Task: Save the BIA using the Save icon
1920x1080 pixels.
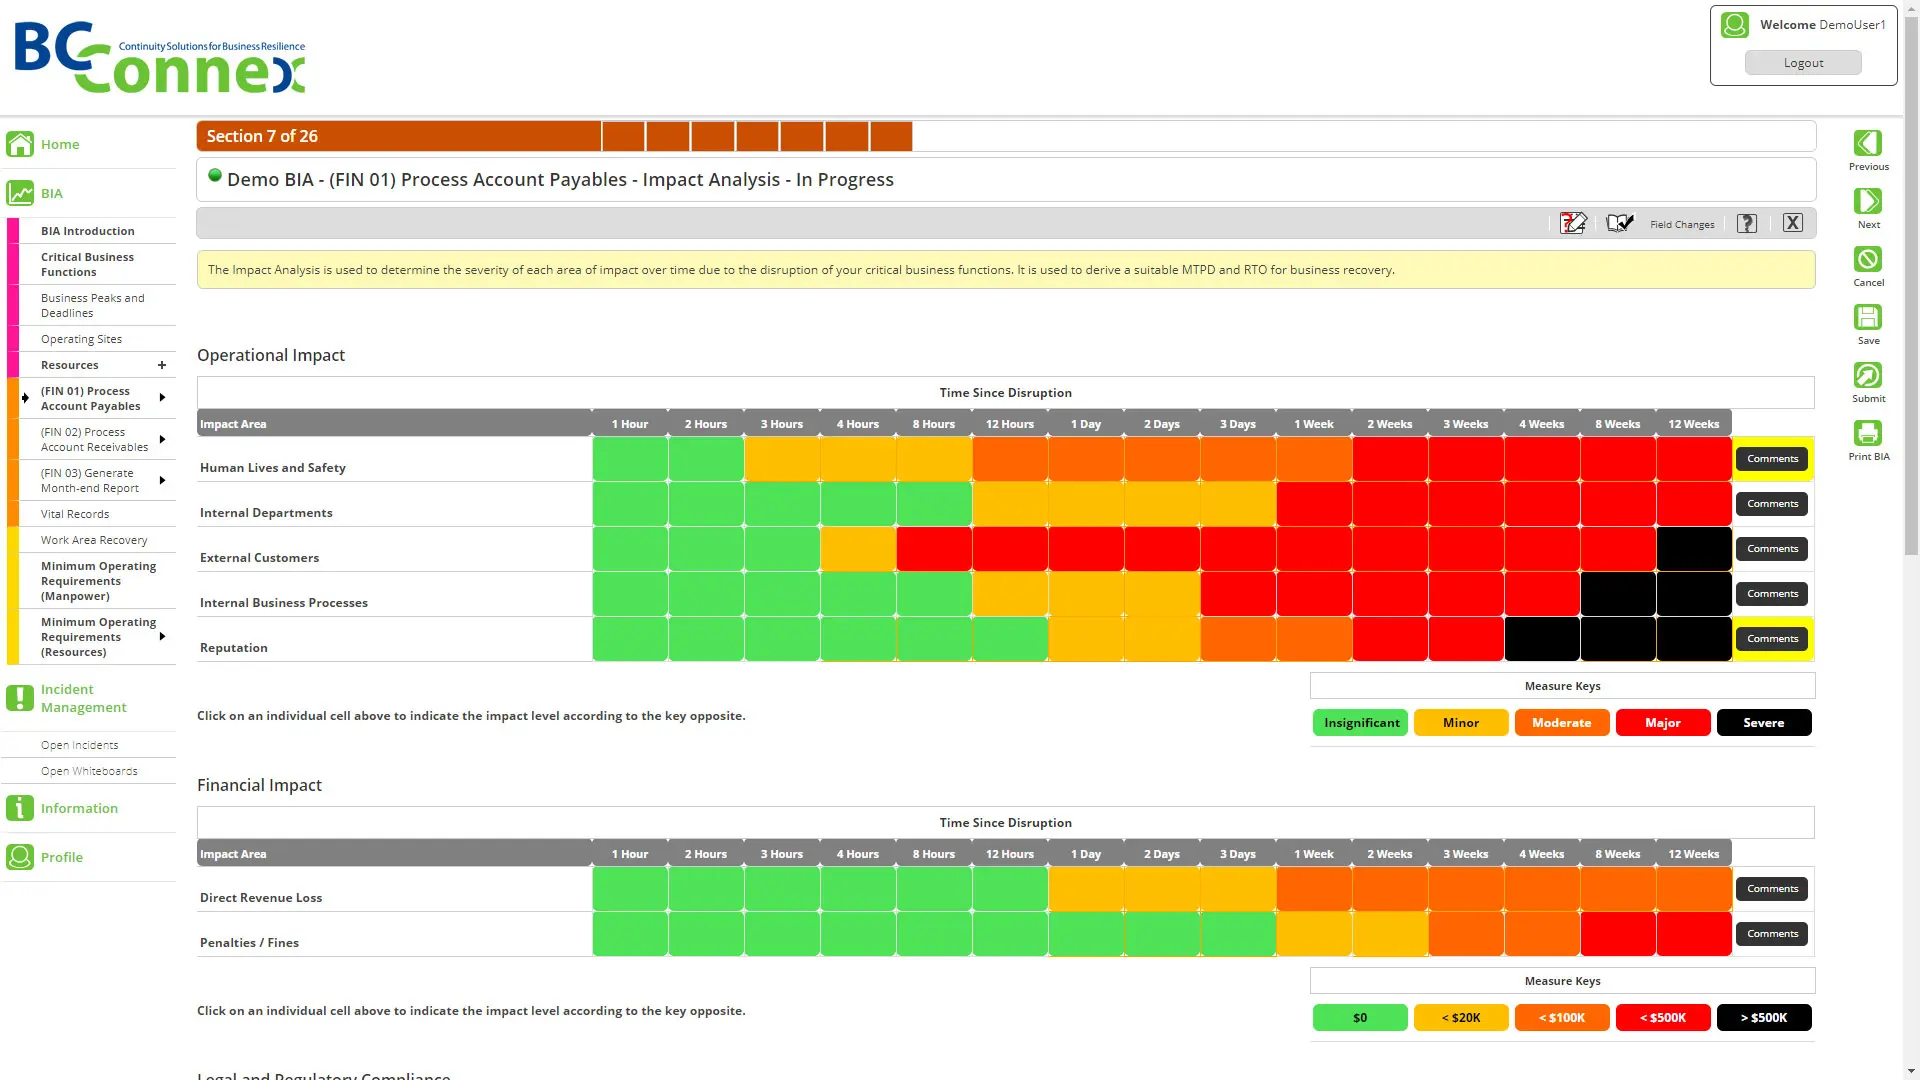Action: [x=1867, y=317]
